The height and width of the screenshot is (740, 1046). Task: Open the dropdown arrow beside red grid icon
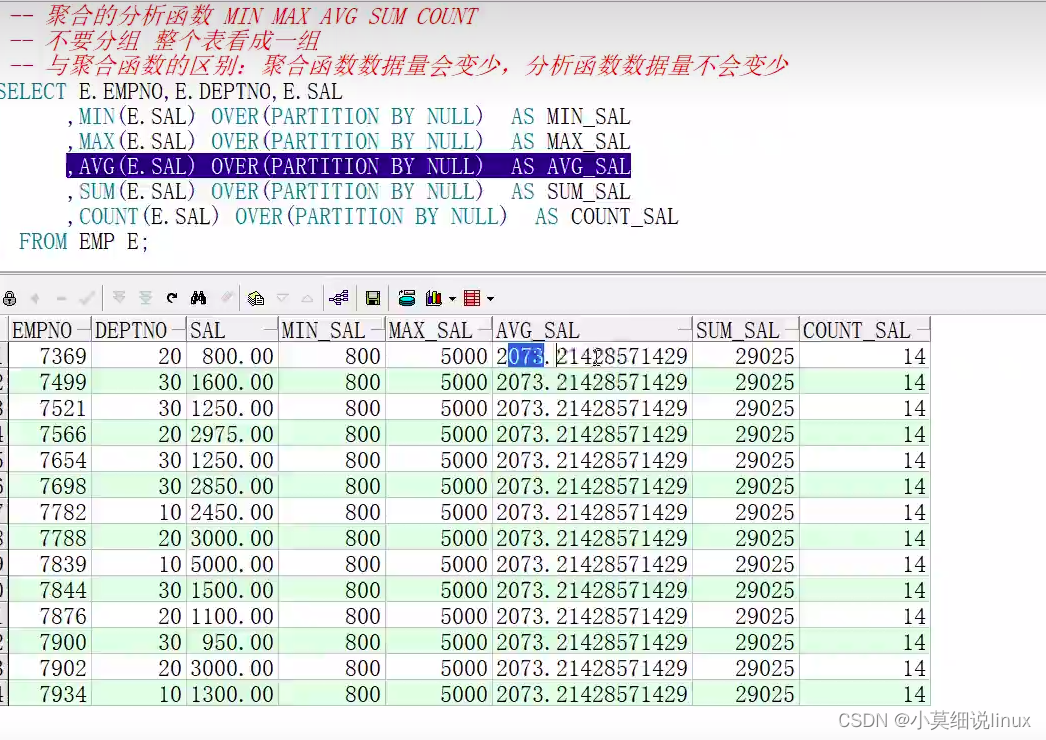pos(490,299)
